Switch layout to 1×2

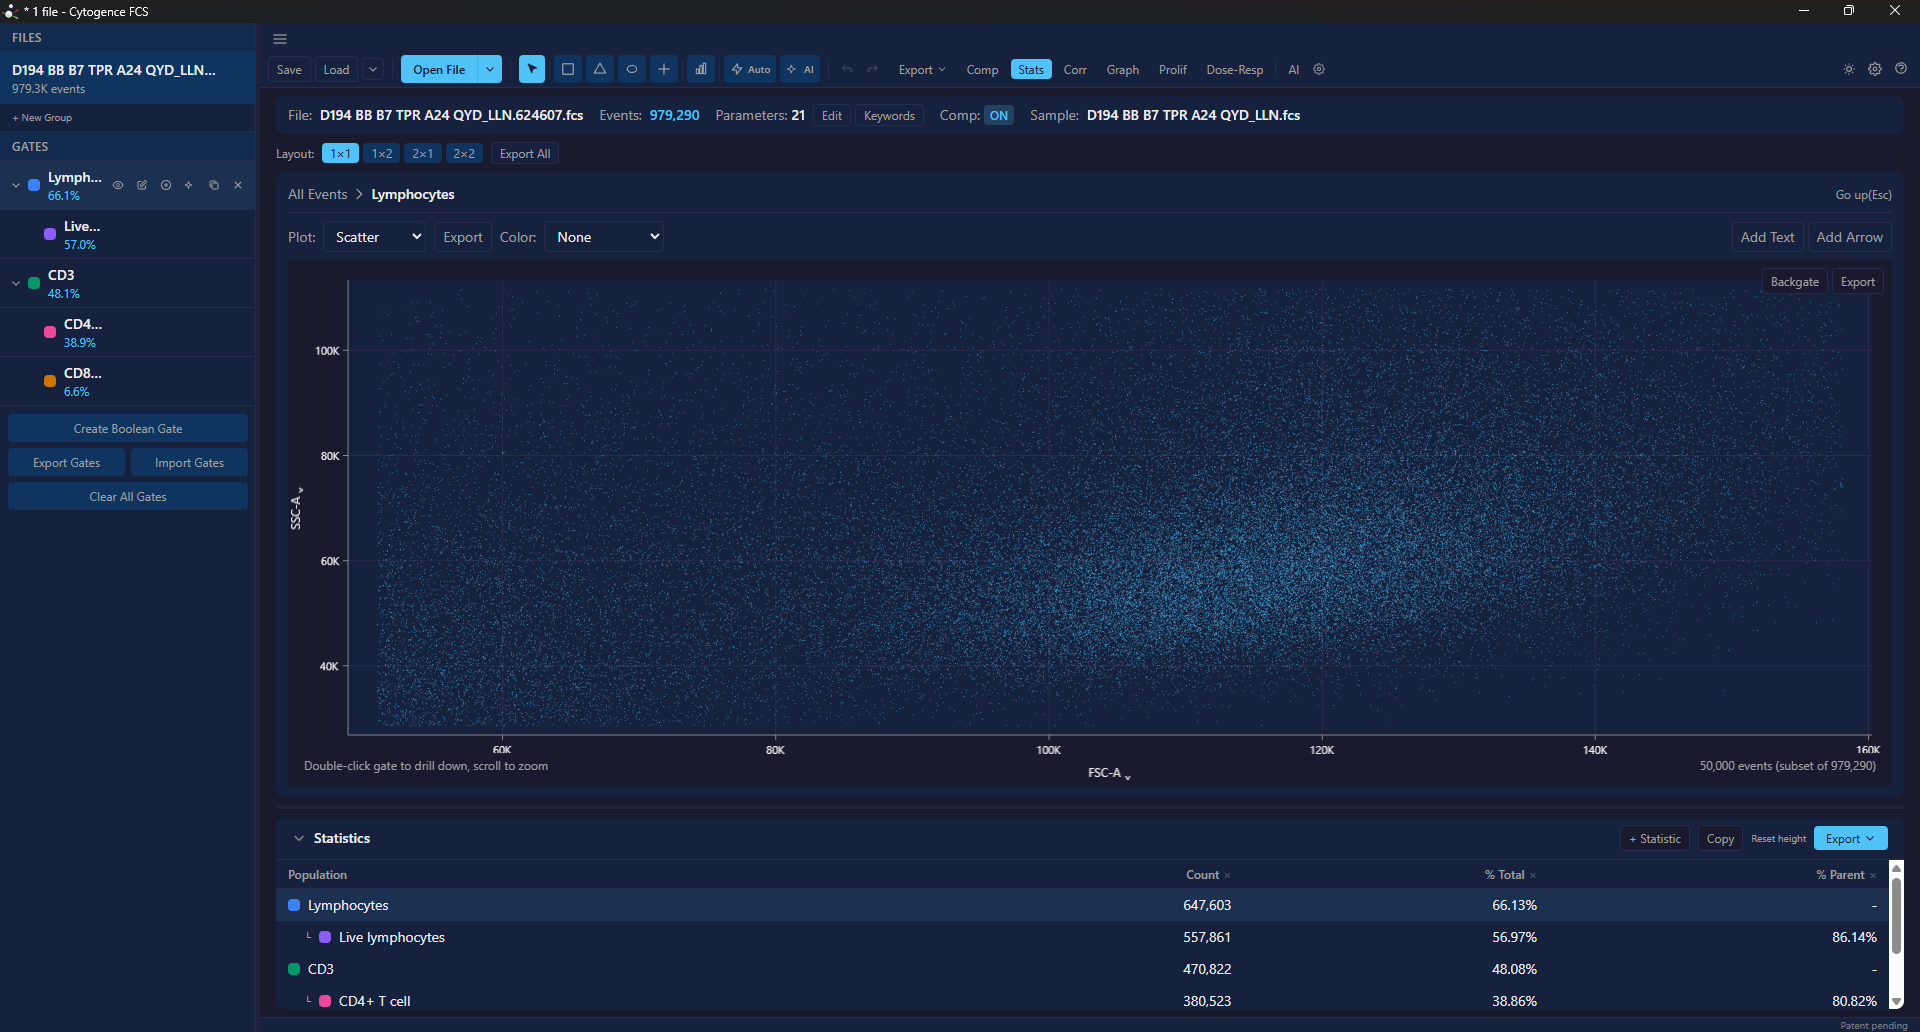pos(382,153)
